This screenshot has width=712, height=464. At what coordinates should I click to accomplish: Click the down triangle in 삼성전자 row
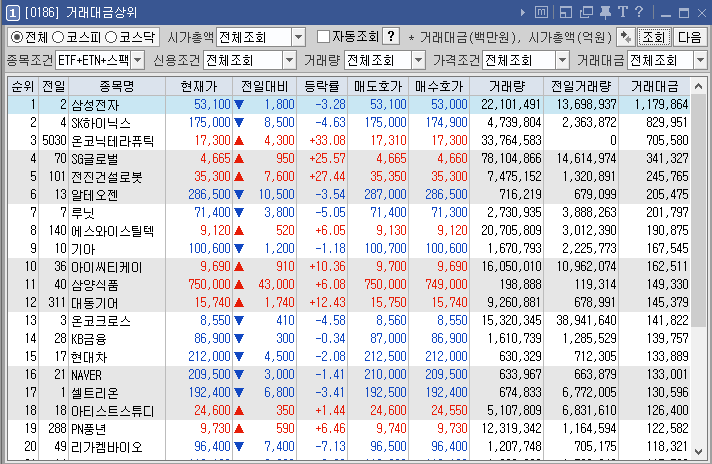coord(239,105)
